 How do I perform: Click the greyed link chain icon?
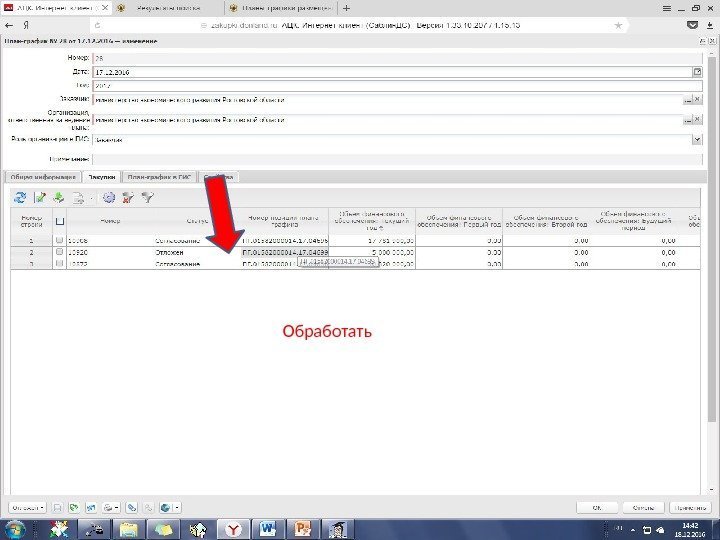[x=148, y=508]
